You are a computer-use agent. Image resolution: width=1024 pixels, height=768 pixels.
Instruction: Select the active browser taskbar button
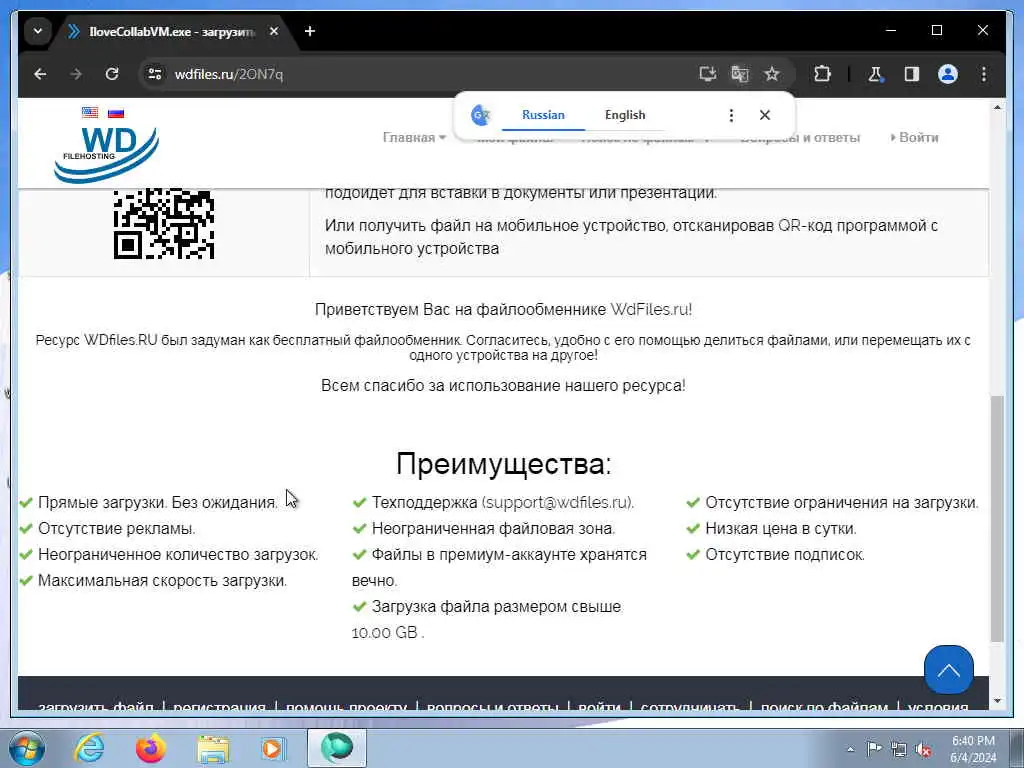[337, 748]
